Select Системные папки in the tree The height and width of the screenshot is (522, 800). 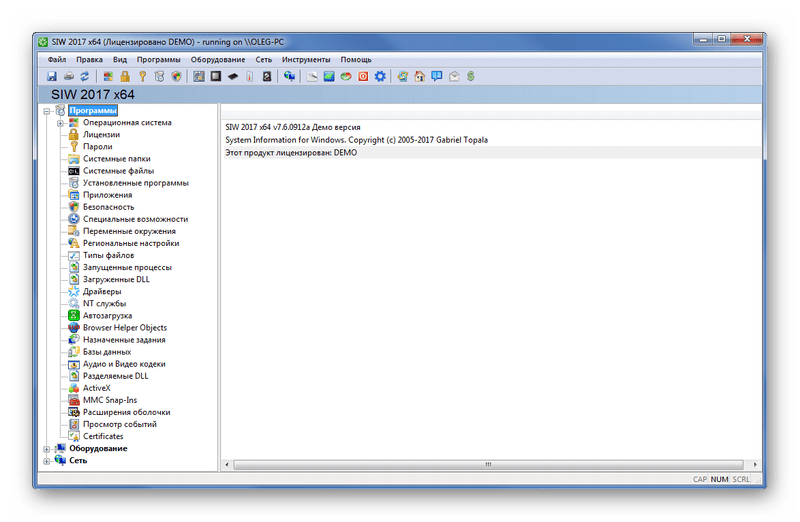[117, 159]
